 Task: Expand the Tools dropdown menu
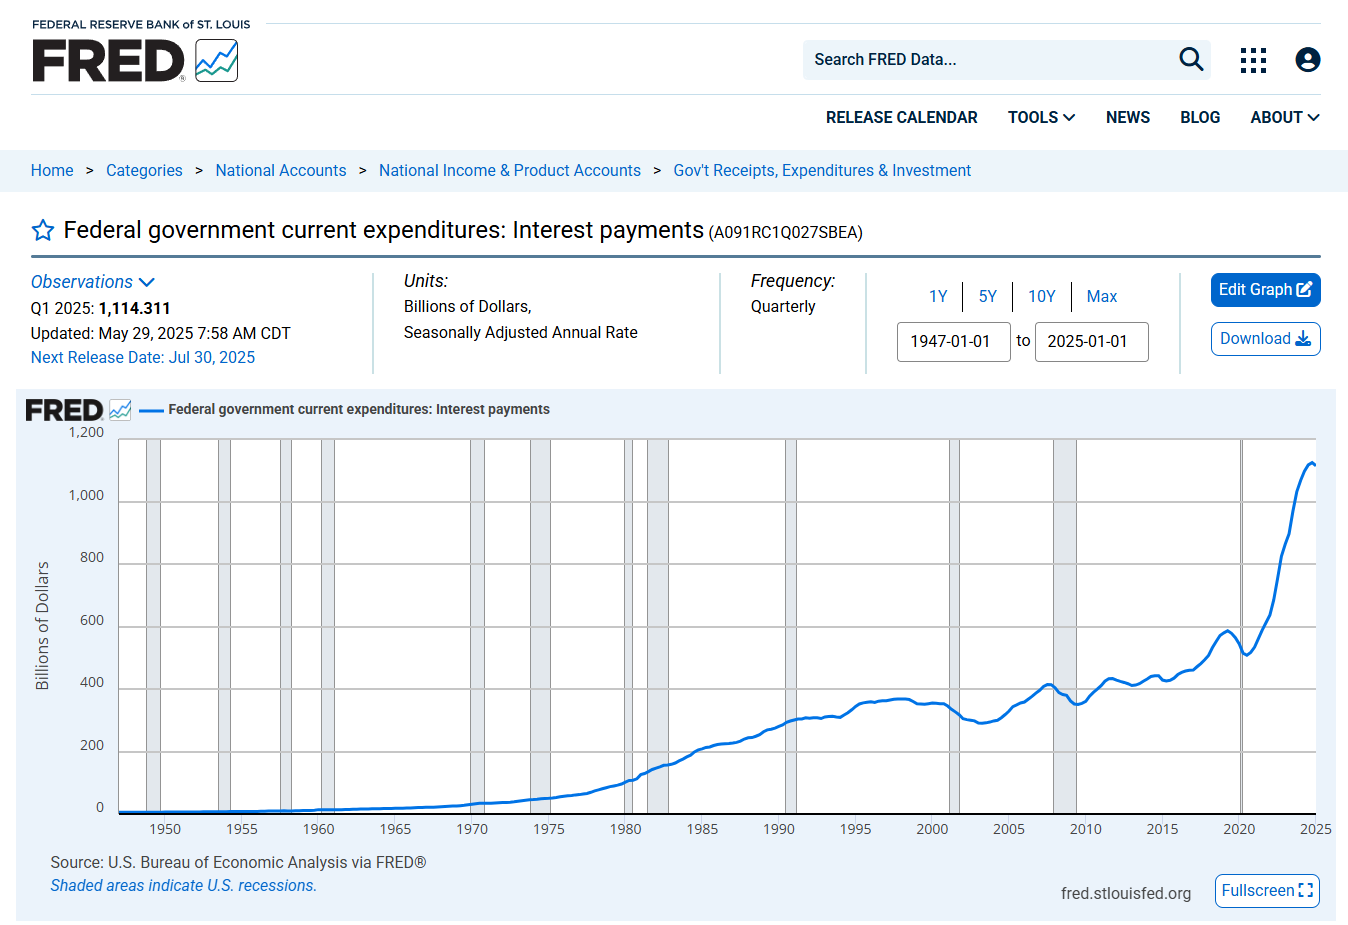click(x=1041, y=117)
